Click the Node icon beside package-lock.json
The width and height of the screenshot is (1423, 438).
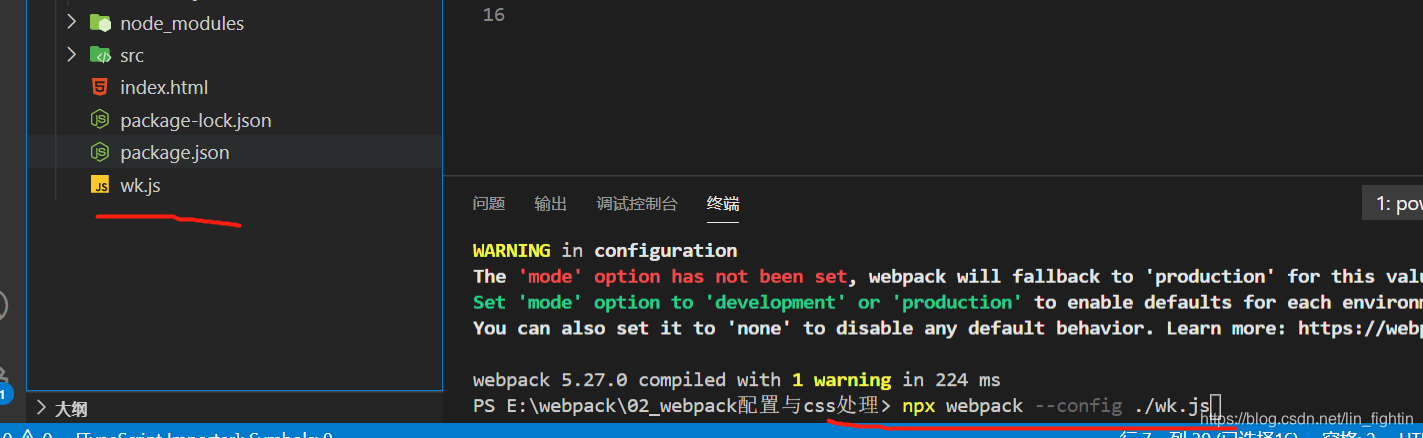100,120
